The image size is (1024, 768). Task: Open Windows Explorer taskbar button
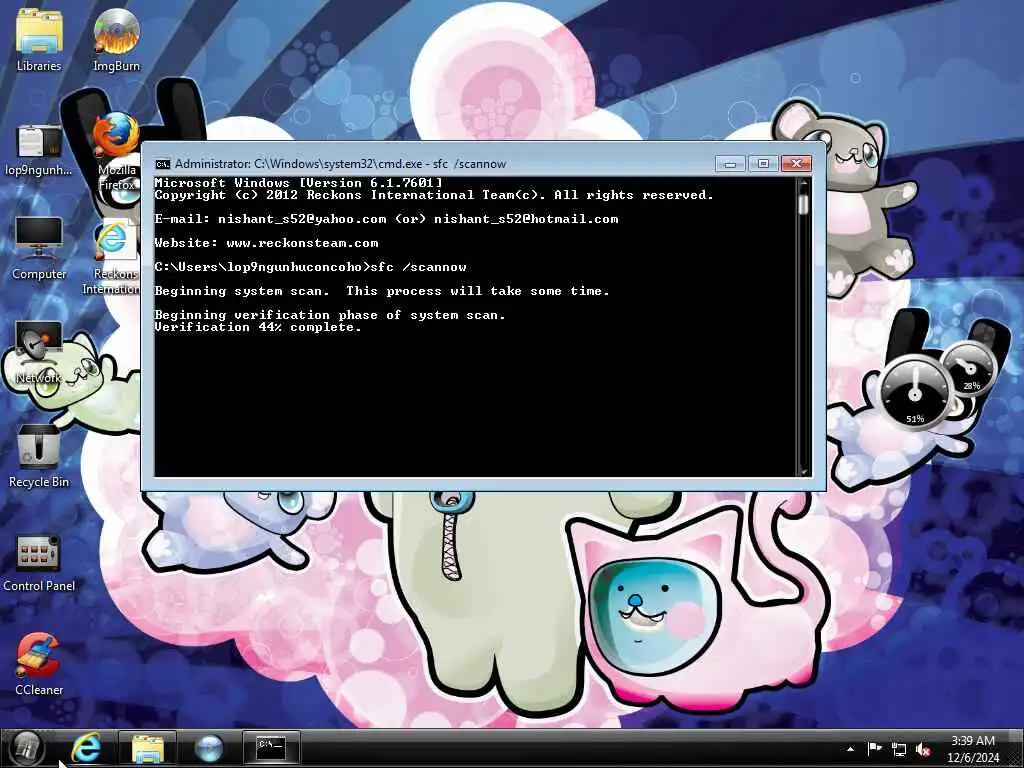(x=148, y=748)
